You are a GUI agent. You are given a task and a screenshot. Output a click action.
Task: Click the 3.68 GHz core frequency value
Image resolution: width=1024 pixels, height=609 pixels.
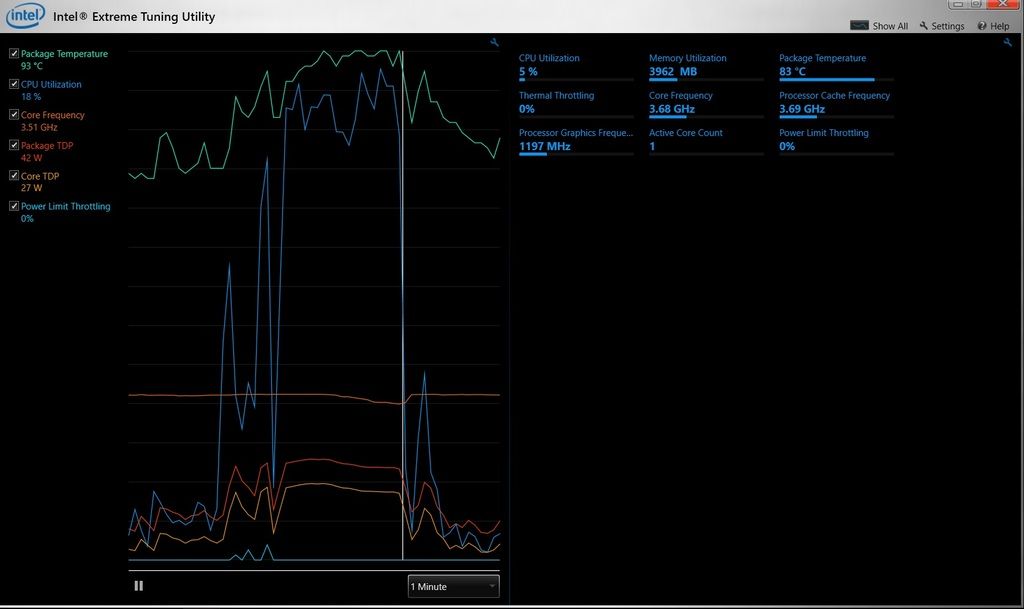click(671, 109)
